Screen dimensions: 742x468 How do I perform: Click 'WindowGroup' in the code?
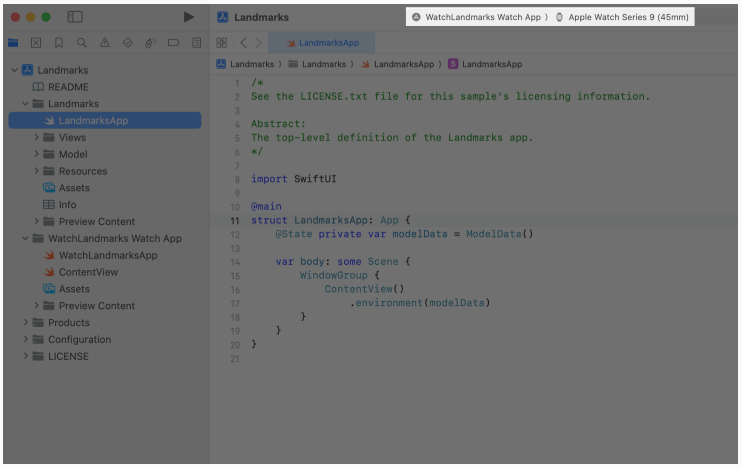[334, 275]
